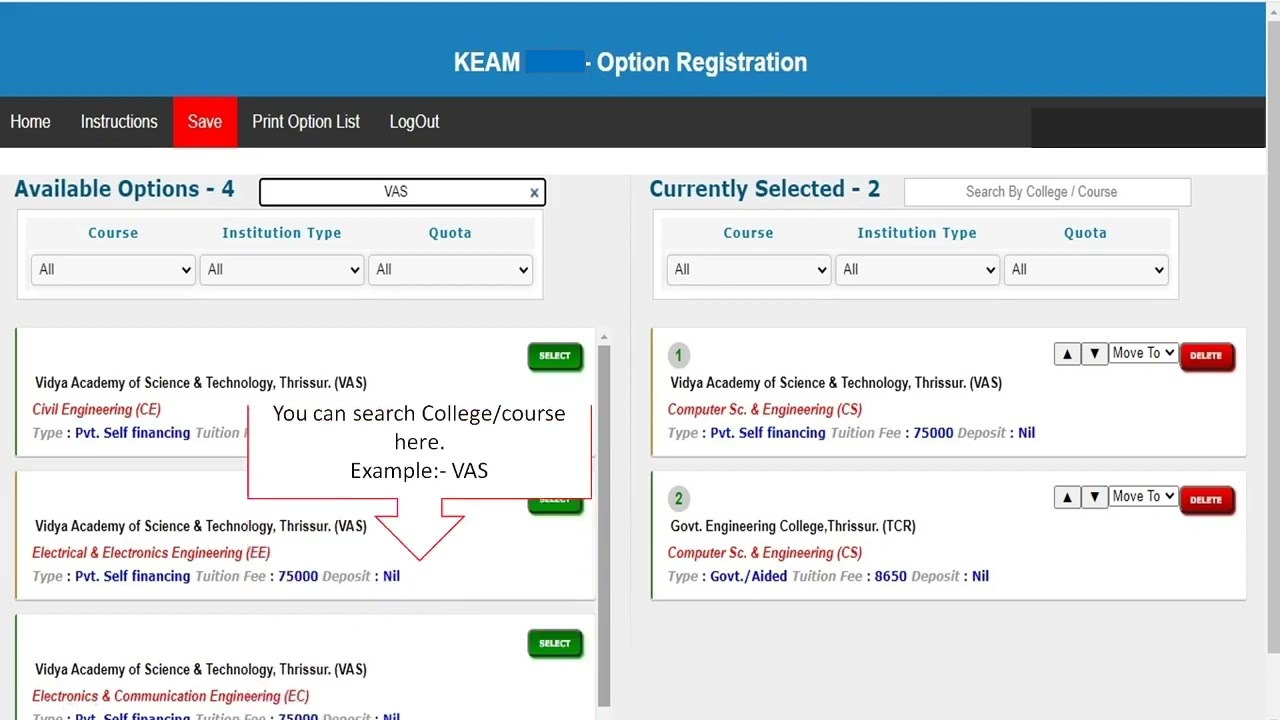Open the Quota filter under Currently Selected
The image size is (1280, 720).
1086,270
